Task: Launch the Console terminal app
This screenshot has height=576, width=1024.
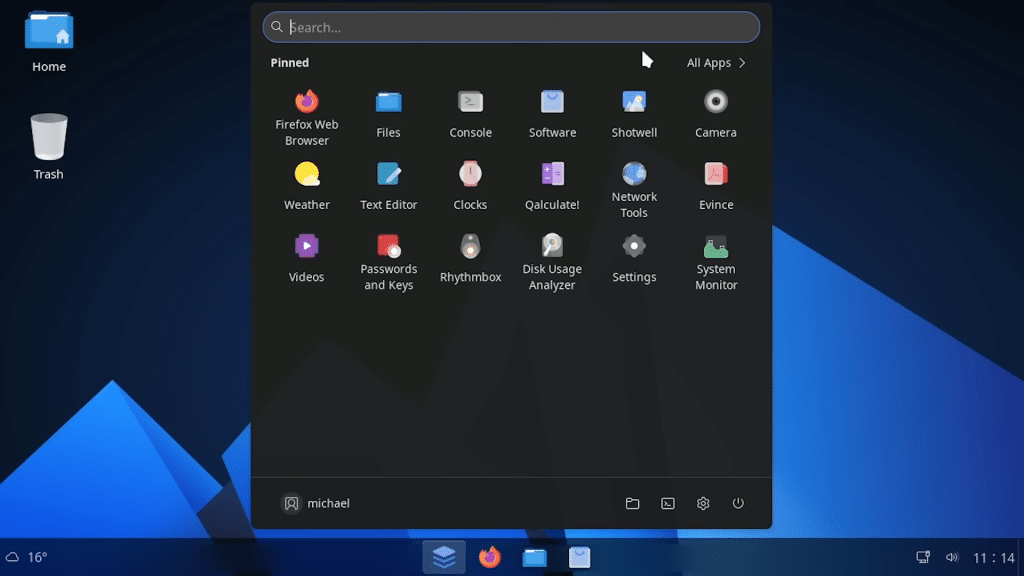Action: (470, 102)
